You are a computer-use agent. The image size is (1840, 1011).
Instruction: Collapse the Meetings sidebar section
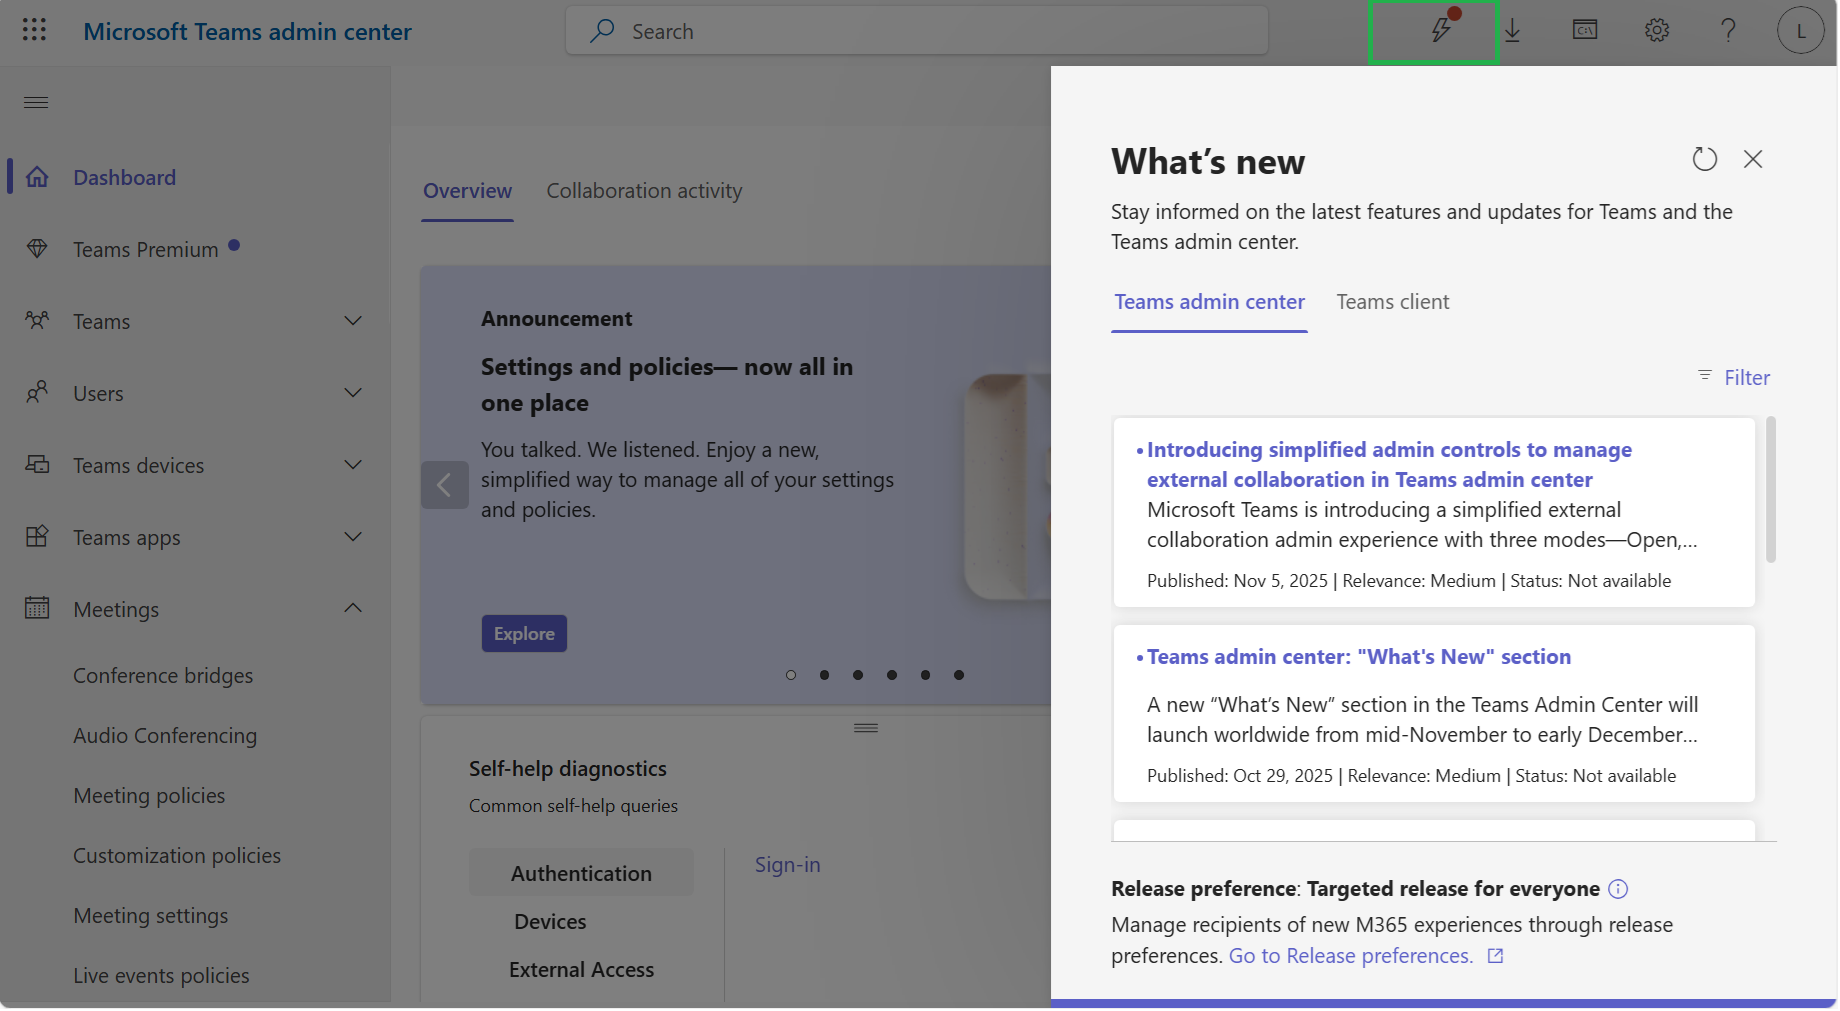click(352, 608)
